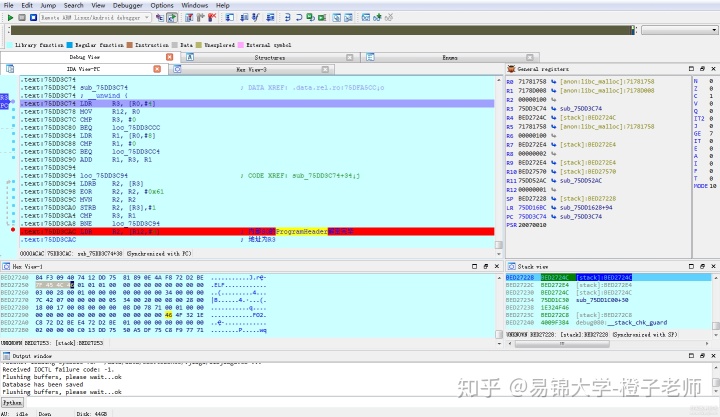Select the IDA View-PC tab
Image resolution: width=720 pixels, height=417 pixels.
[83, 69]
